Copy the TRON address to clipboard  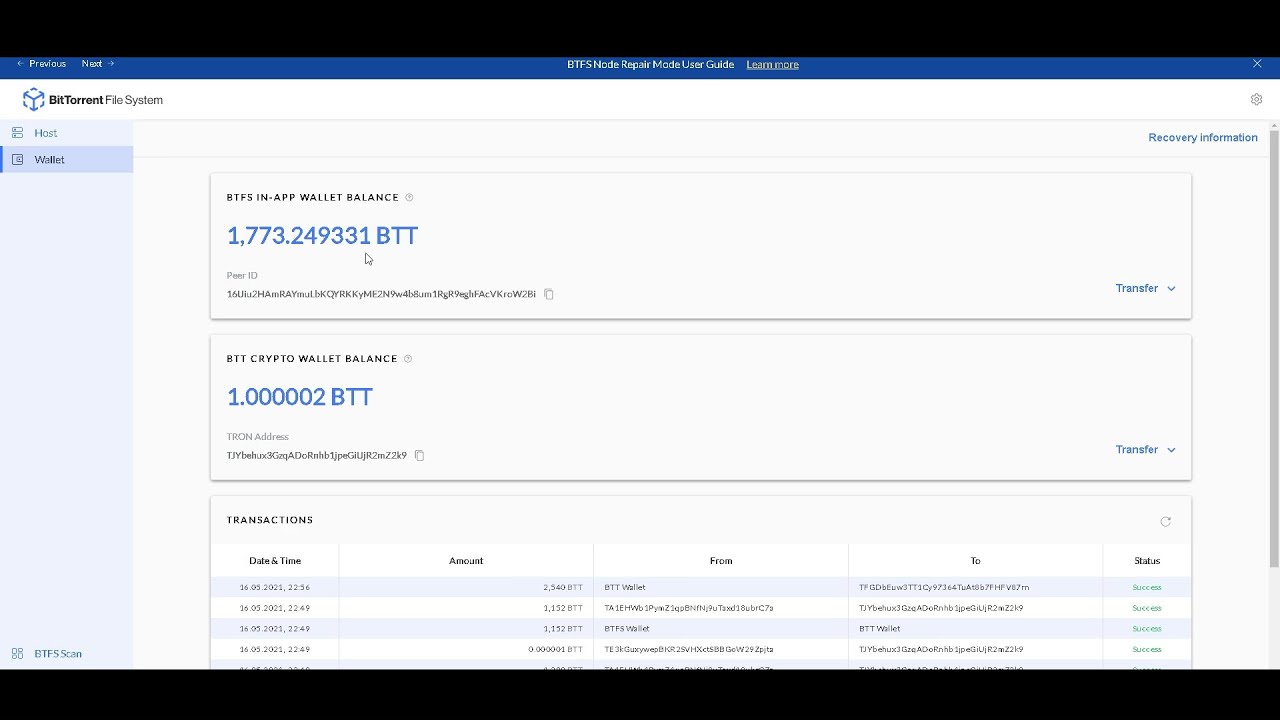click(x=420, y=455)
